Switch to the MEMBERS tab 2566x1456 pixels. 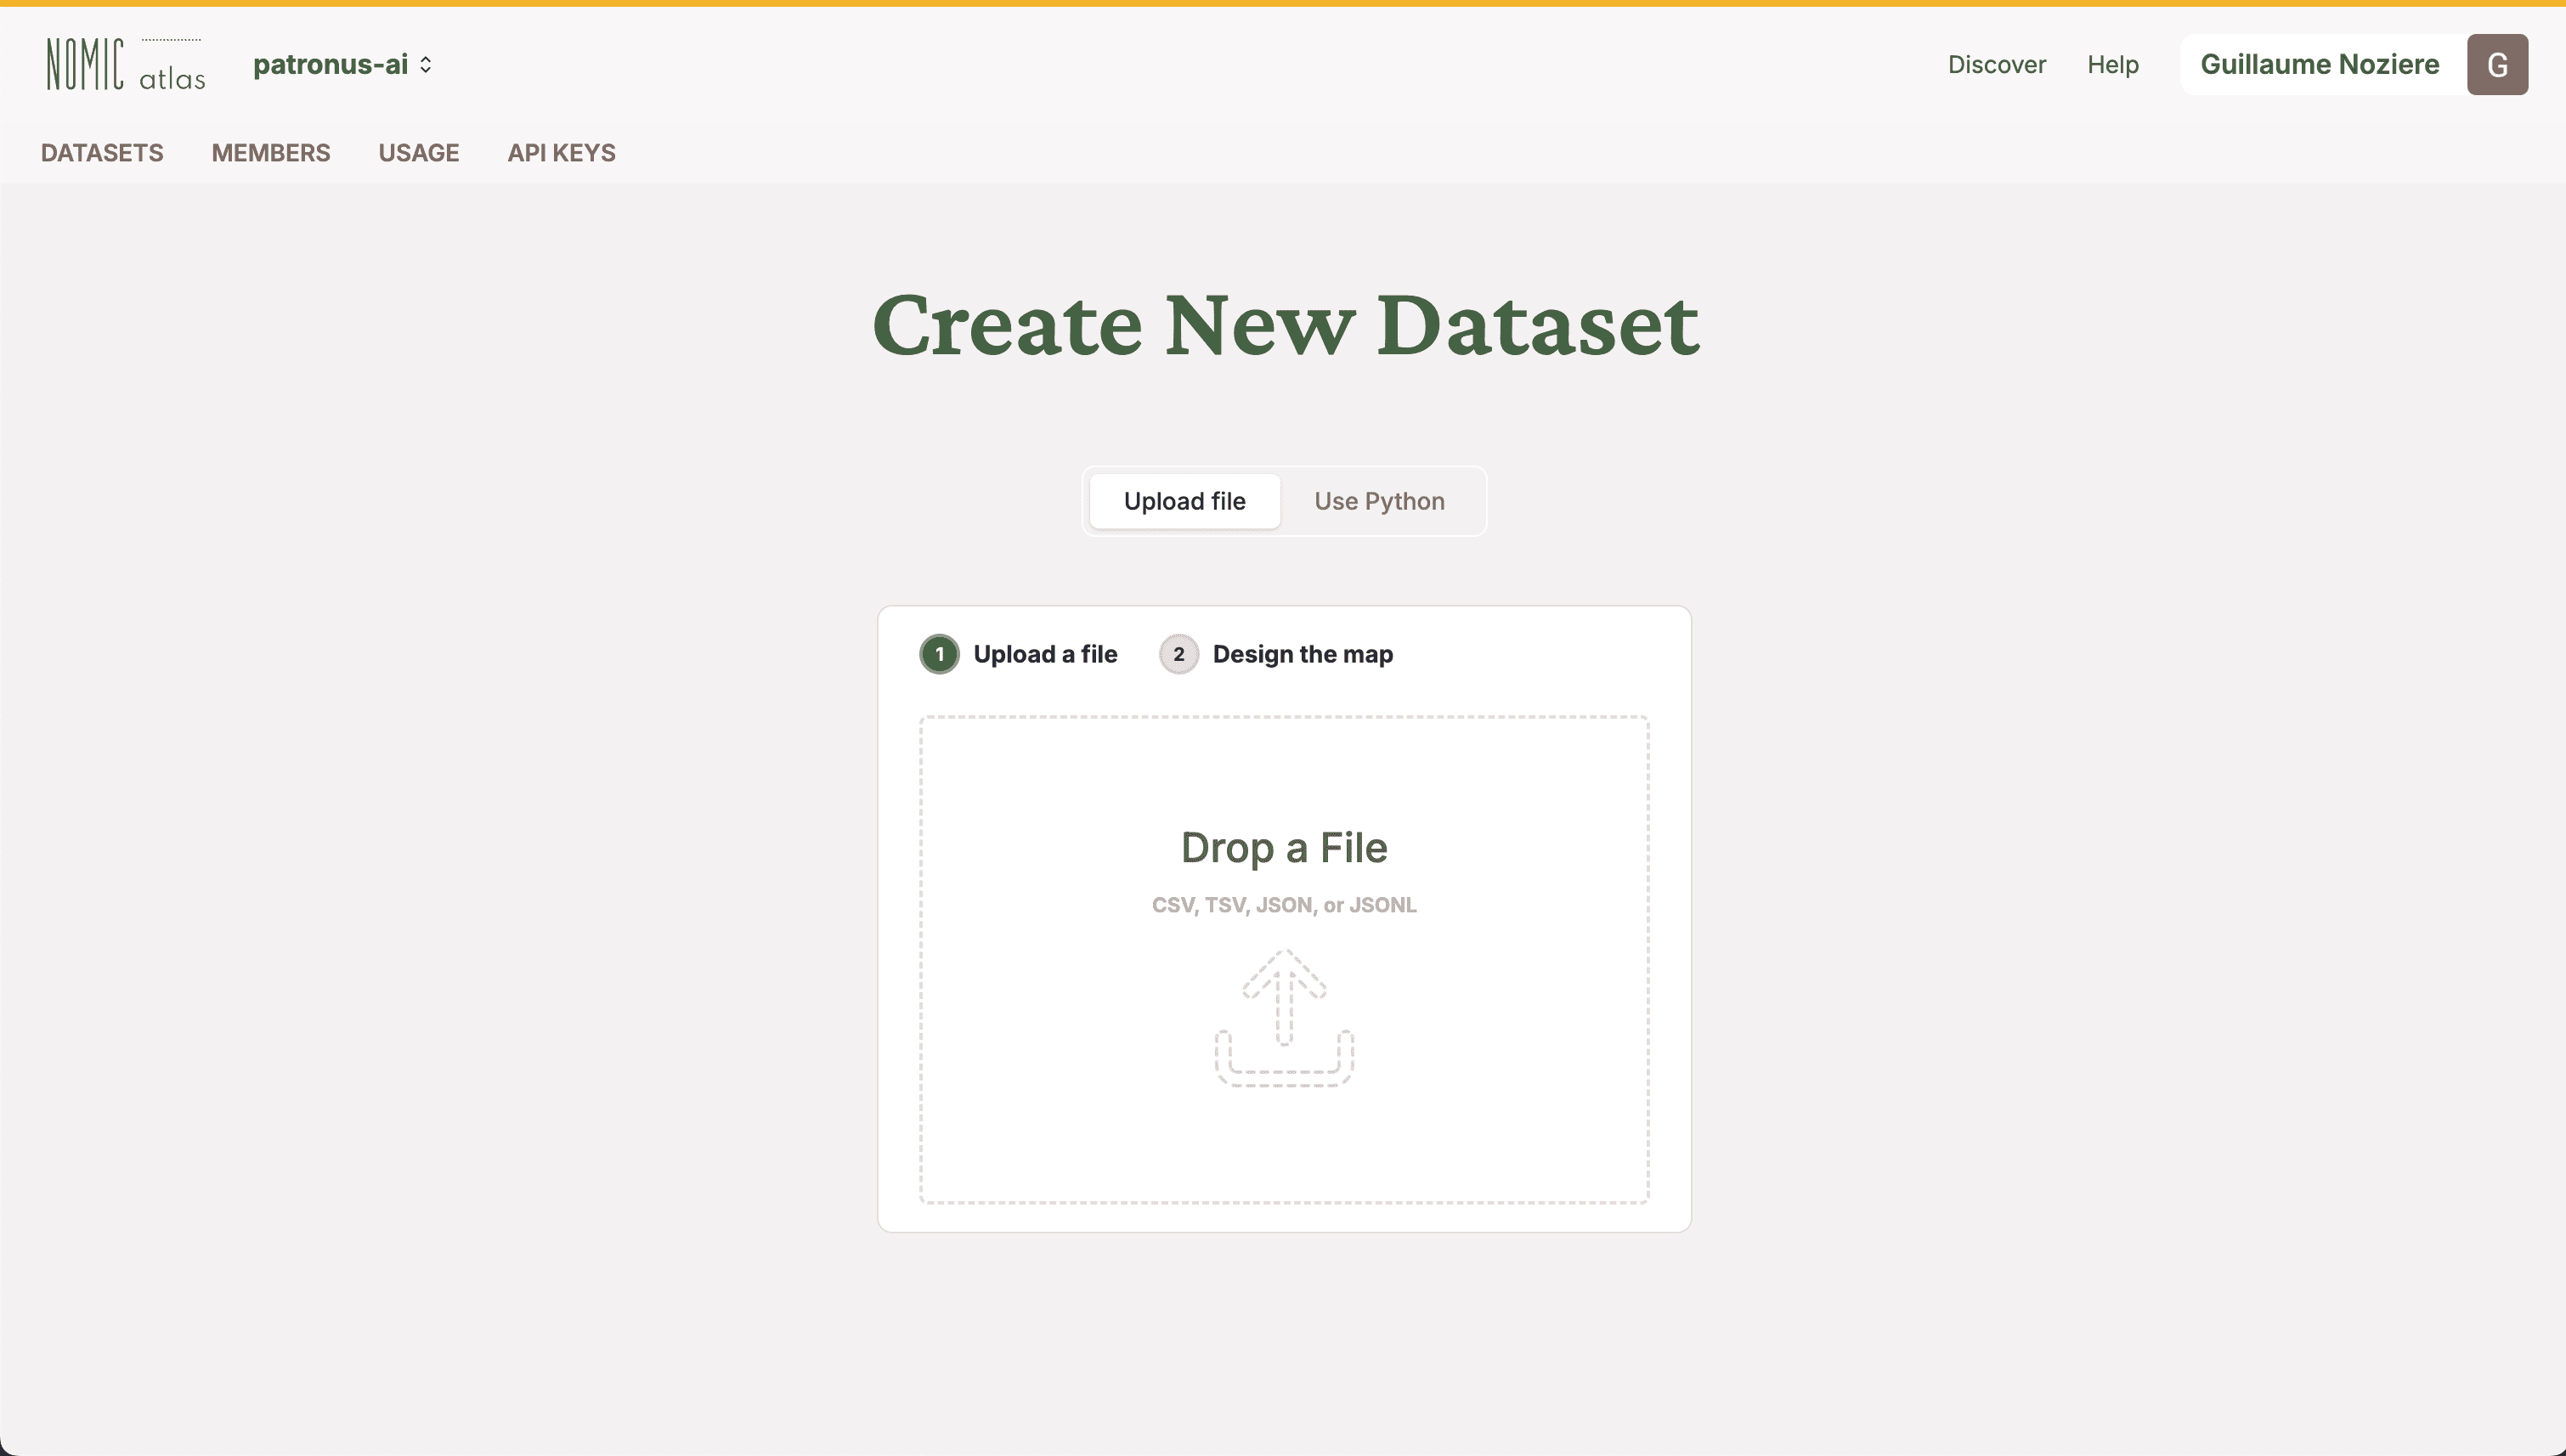pos(271,153)
